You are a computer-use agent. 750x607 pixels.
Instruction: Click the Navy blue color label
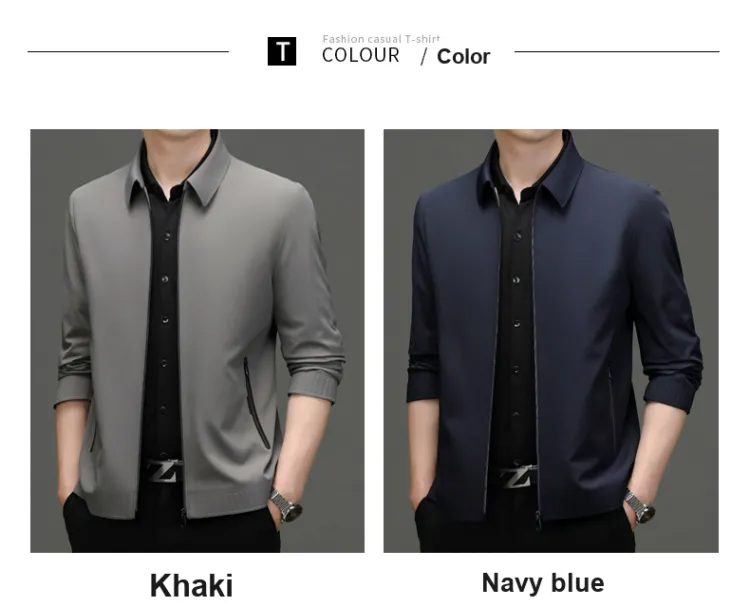tap(543, 583)
